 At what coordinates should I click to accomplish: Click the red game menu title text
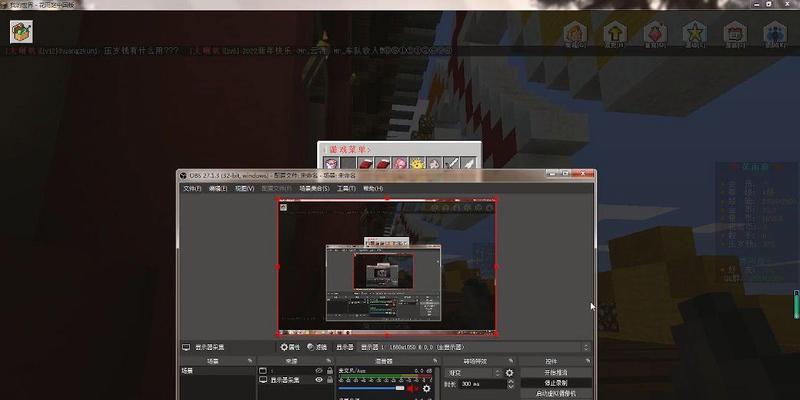click(x=349, y=149)
